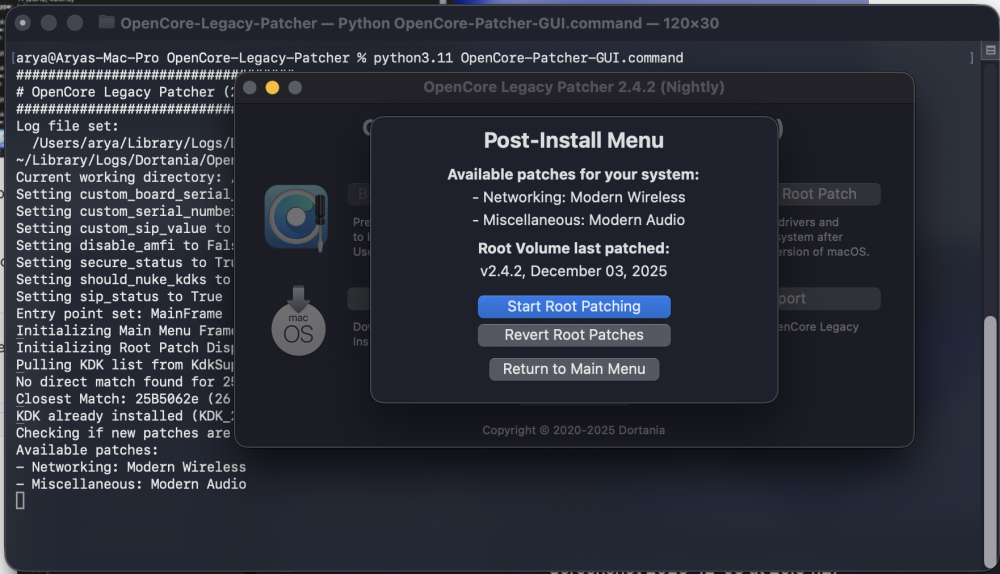Click the 'Miscellaneous: Modern Audio' patch line in the dialog
This screenshot has height=574, width=1000.
(578, 220)
